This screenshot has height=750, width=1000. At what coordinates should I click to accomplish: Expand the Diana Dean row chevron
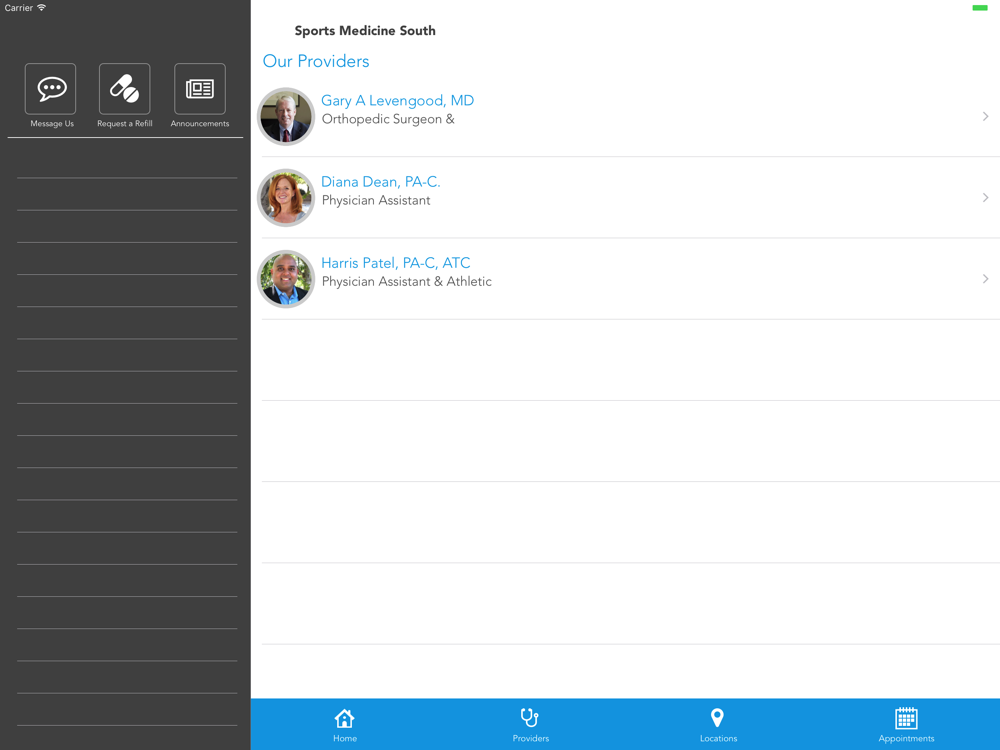(985, 198)
